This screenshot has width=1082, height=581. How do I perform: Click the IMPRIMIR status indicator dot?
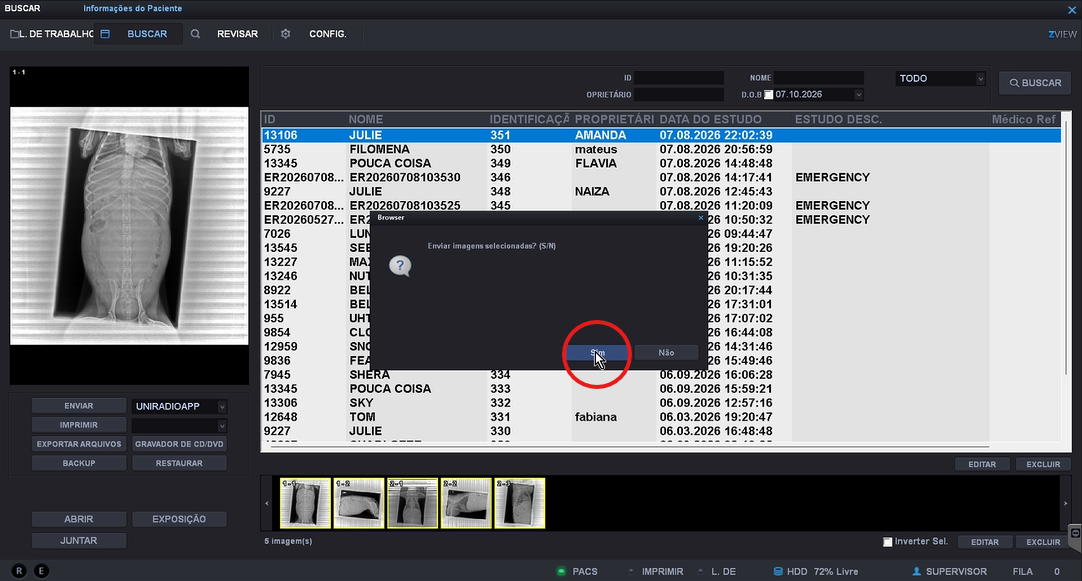631,571
